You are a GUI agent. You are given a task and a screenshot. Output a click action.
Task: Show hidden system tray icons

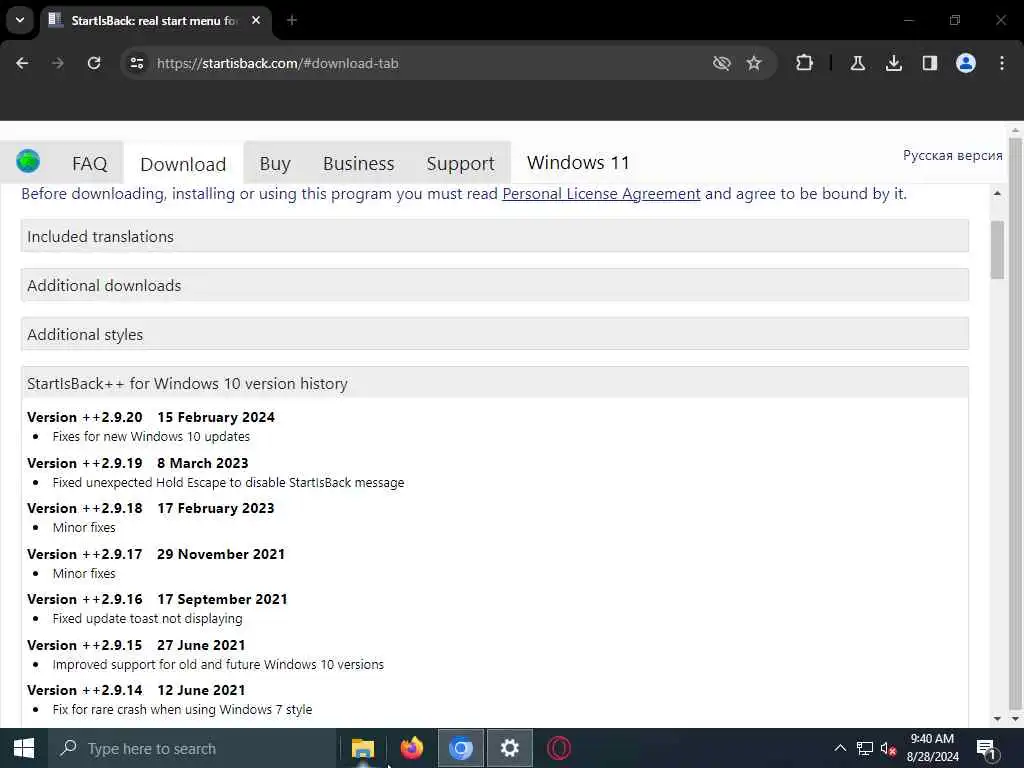pos(840,748)
